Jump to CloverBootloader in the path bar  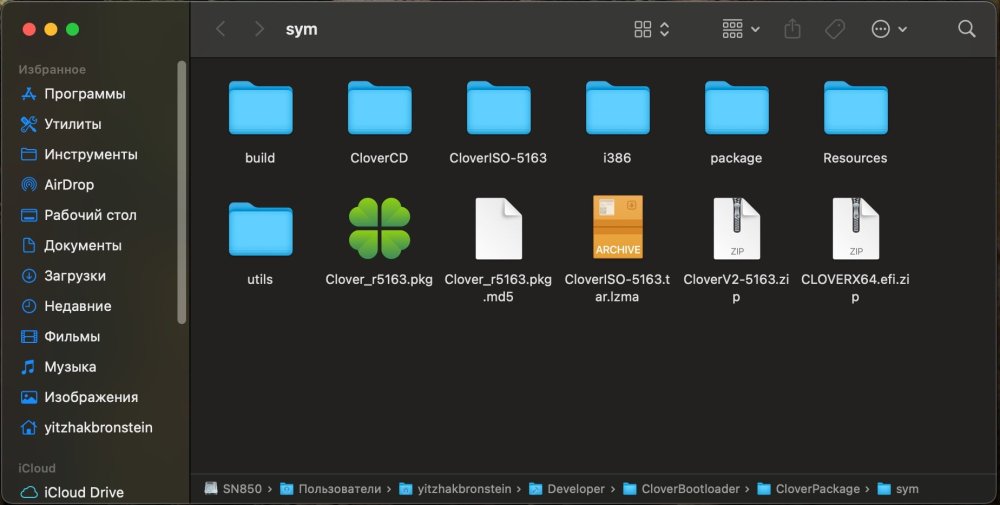pos(681,488)
